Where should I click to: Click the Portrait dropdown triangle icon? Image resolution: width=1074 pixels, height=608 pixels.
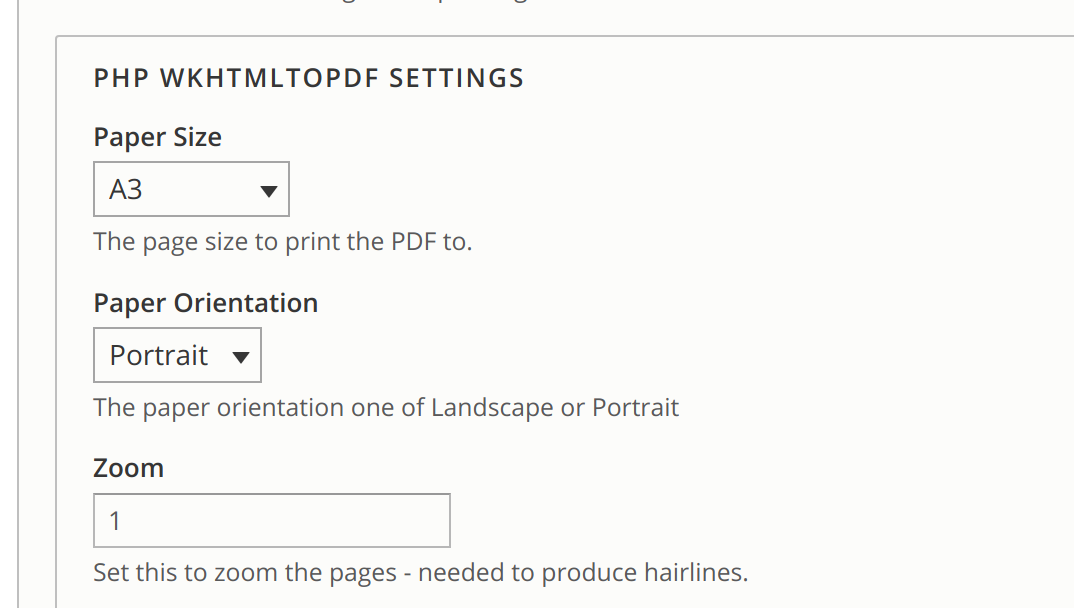(x=240, y=355)
